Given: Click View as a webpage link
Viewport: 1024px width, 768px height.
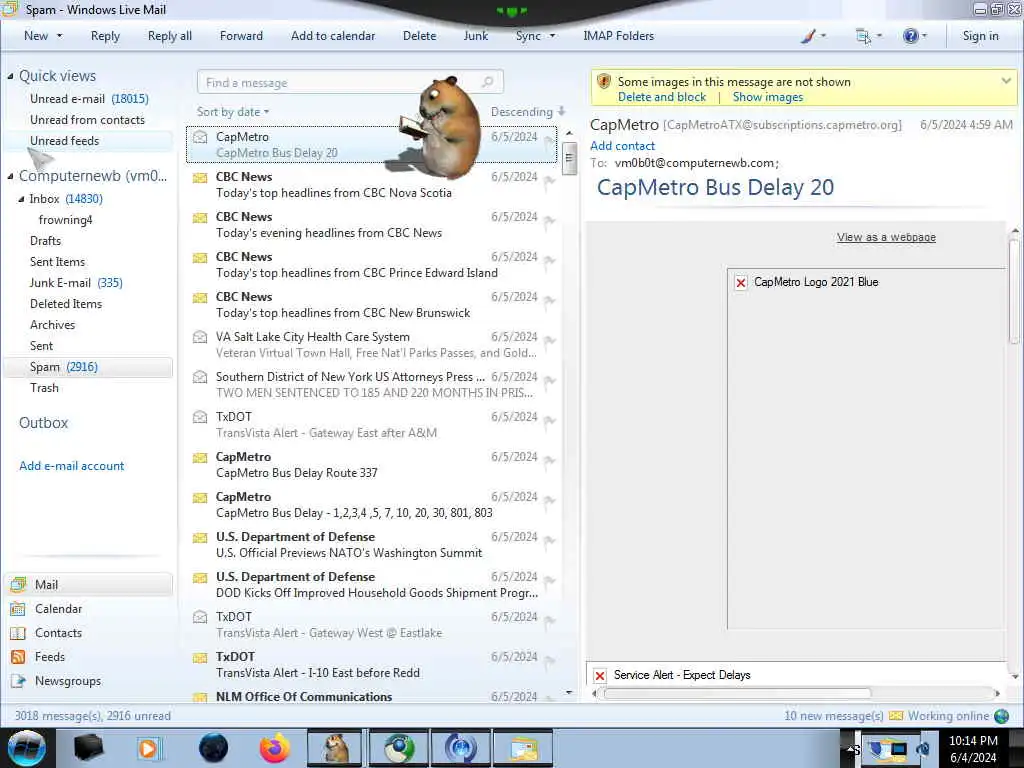Looking at the screenshot, I should 886,237.
